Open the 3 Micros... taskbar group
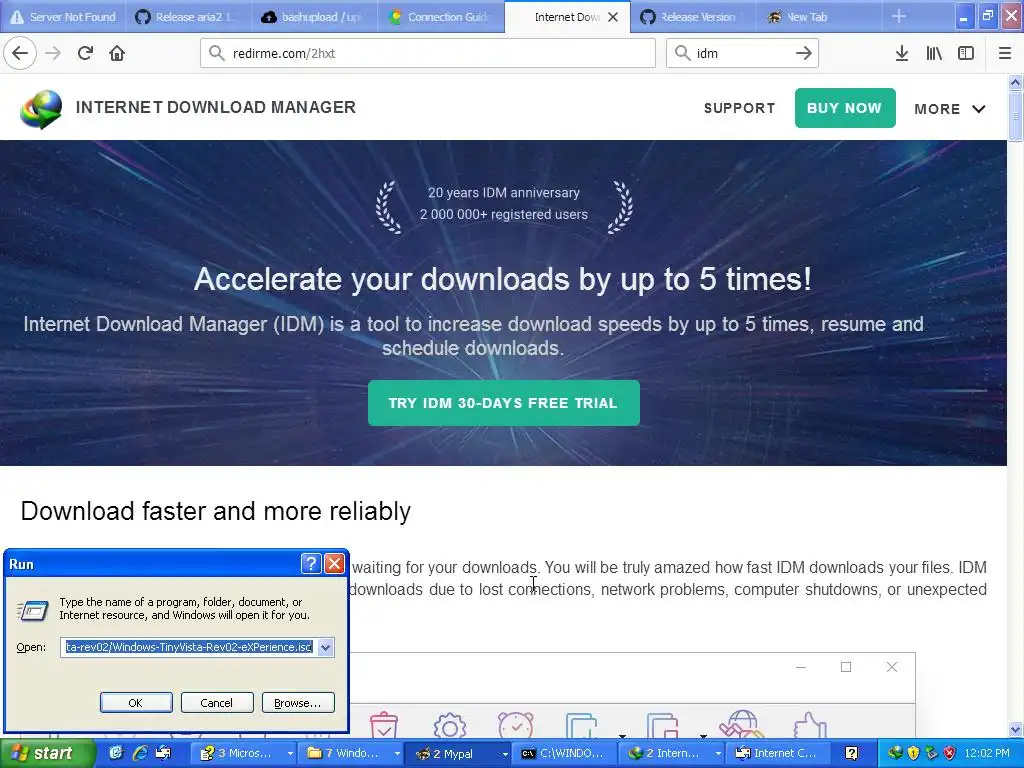 coord(245,753)
